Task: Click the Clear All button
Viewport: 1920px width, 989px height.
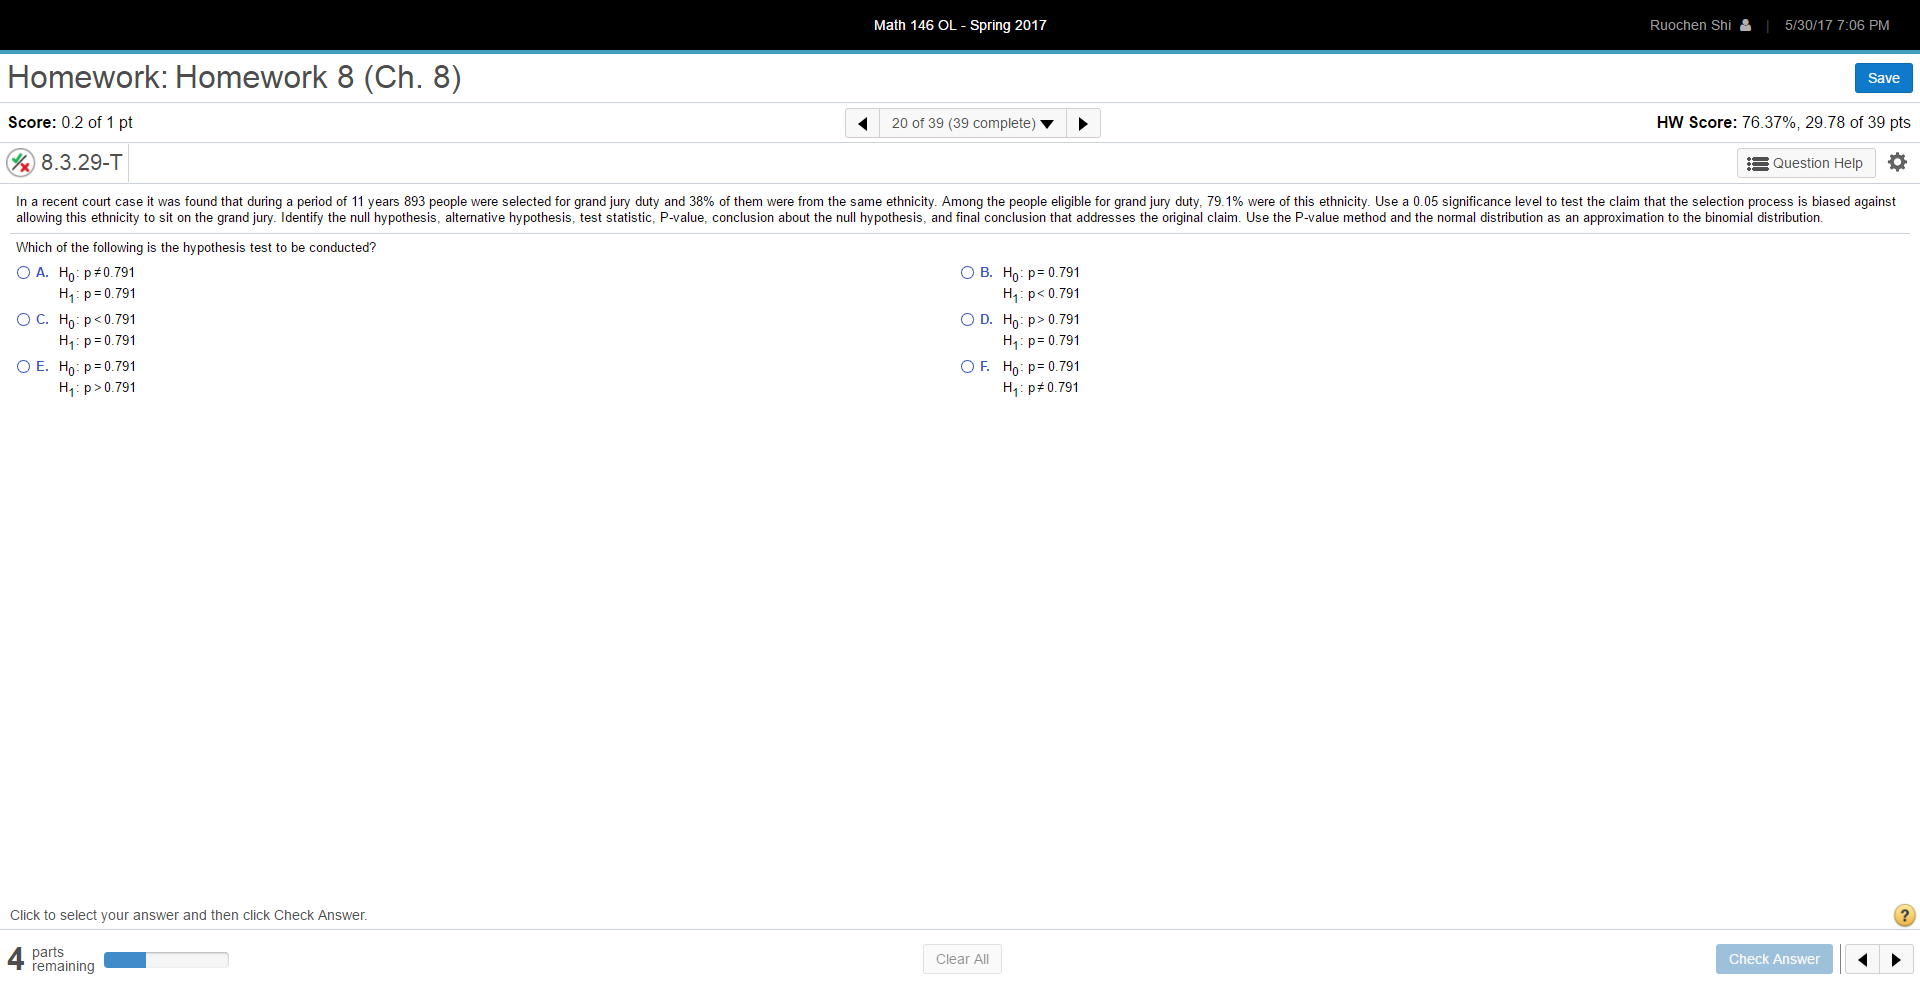Action: [x=960, y=959]
